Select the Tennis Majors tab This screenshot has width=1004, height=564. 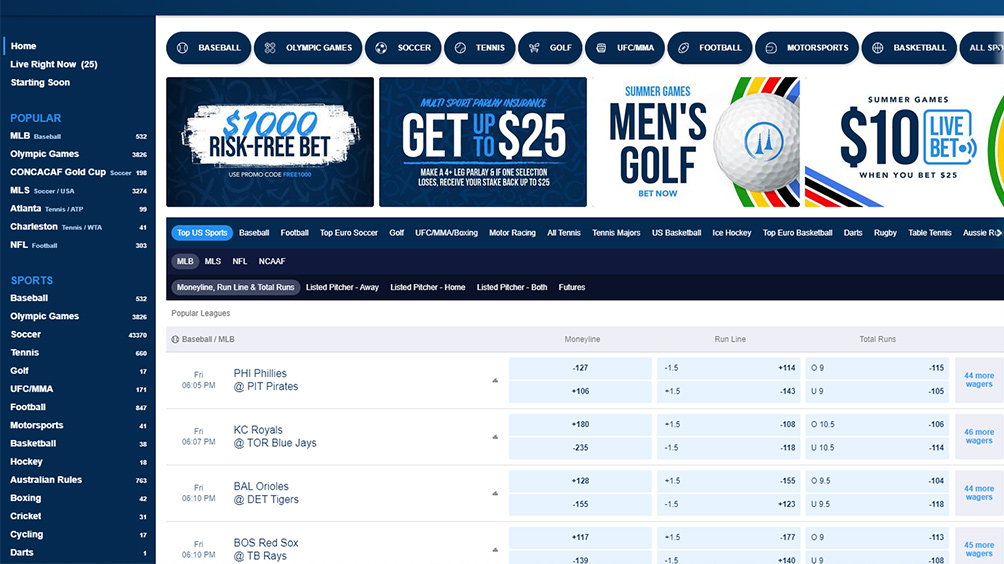(x=616, y=233)
